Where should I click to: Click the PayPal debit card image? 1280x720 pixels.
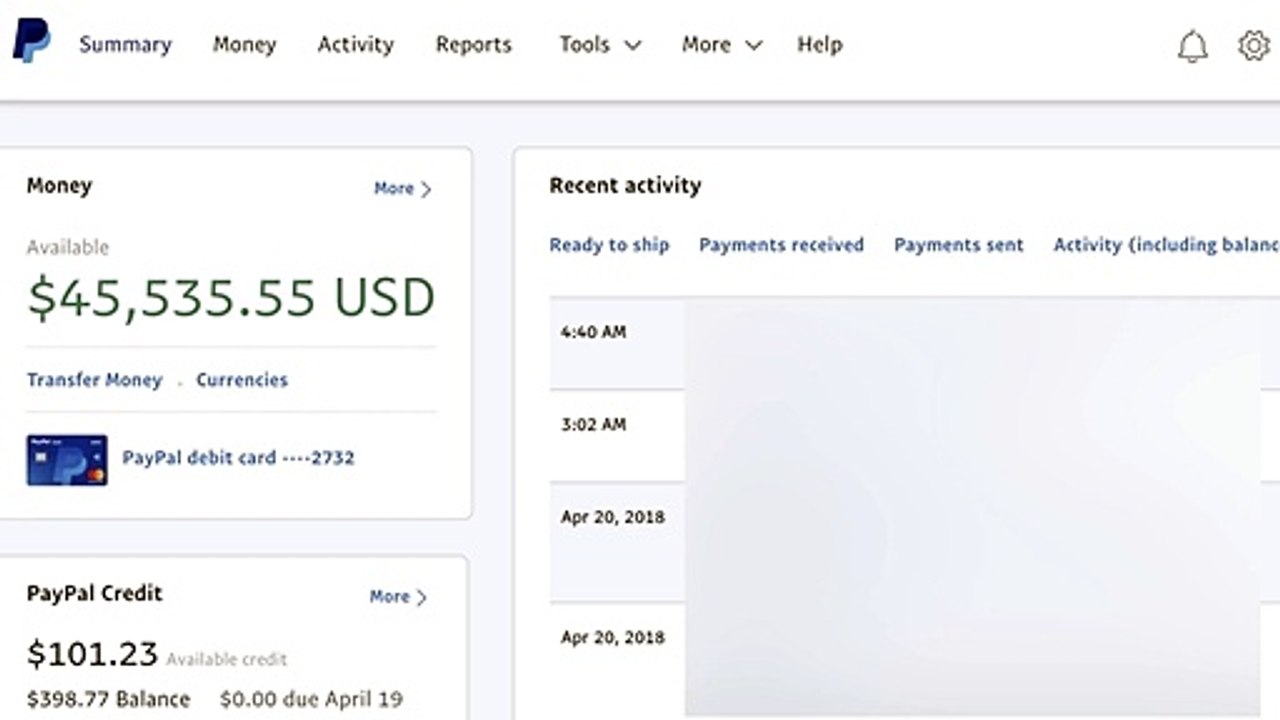67,459
